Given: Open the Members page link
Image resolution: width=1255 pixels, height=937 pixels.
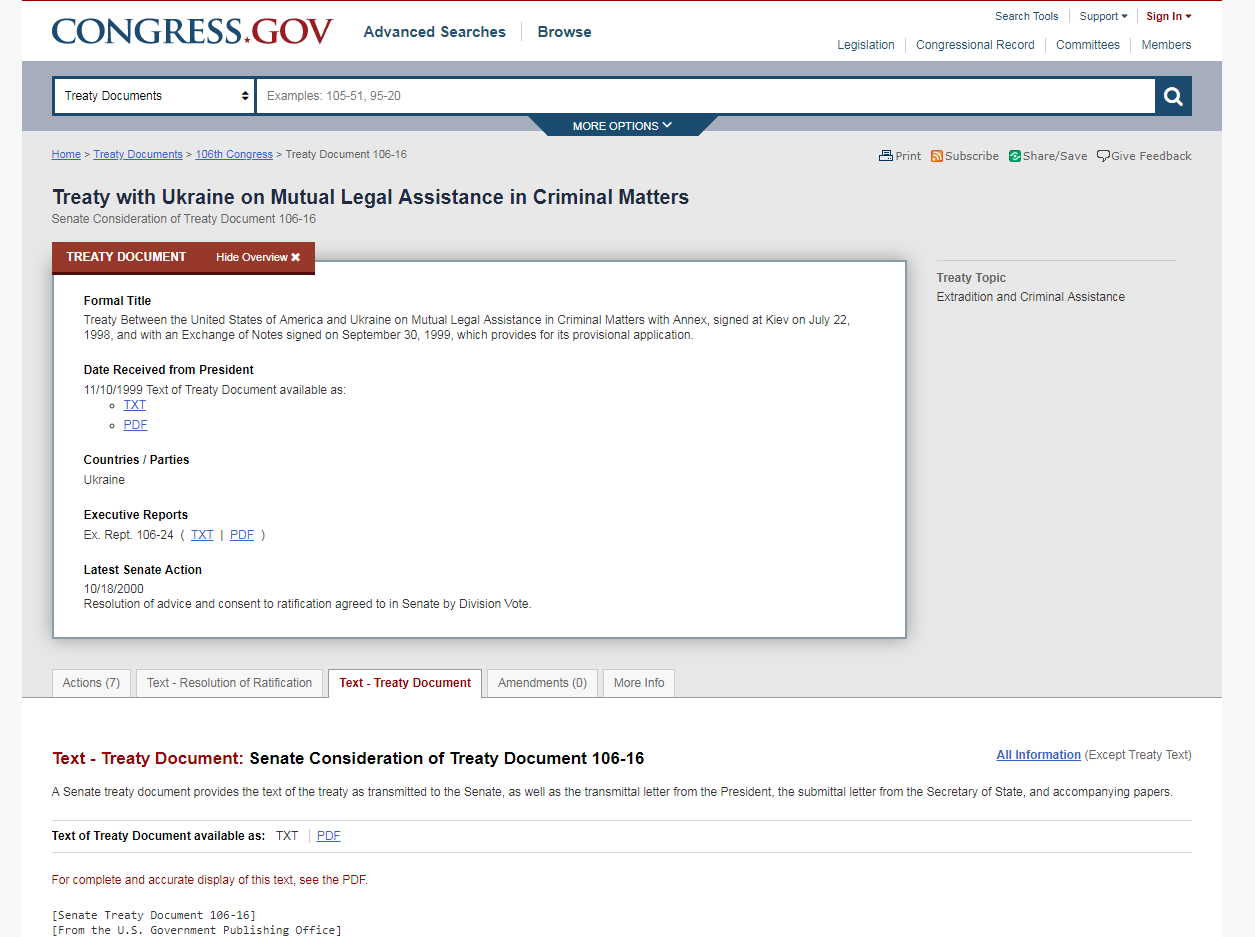Looking at the screenshot, I should [1166, 45].
